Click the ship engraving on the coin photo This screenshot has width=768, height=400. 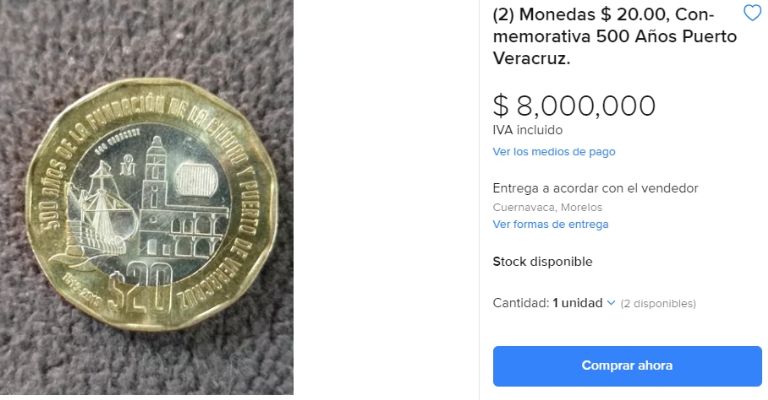coord(96,215)
